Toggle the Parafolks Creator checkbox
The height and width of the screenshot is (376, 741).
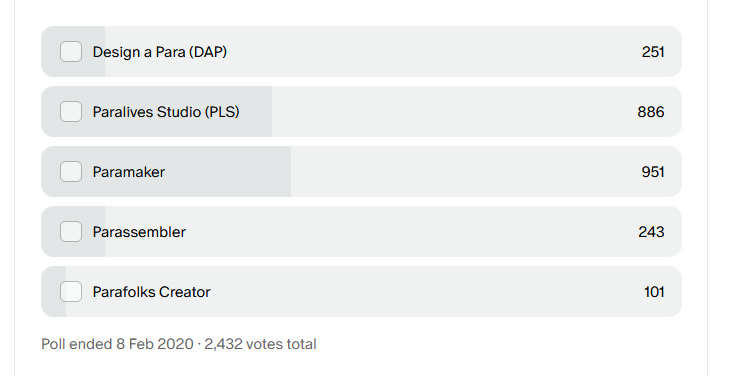(x=71, y=291)
